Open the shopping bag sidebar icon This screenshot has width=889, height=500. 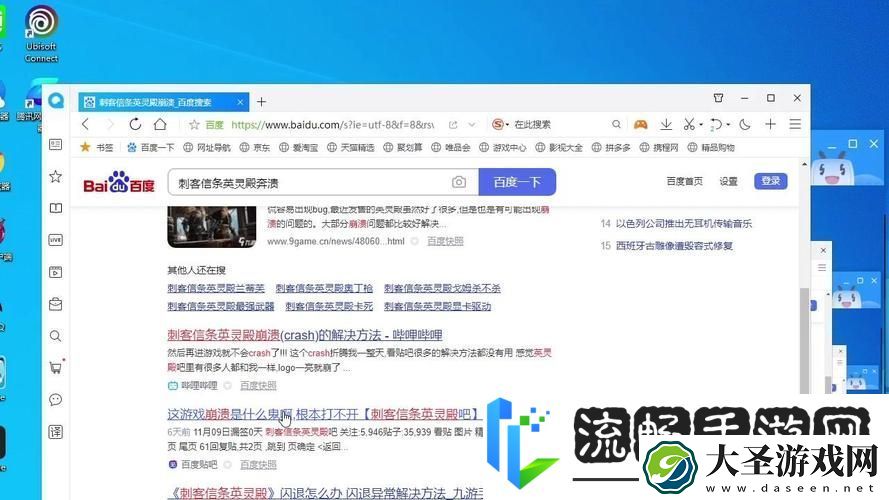pos(56,304)
